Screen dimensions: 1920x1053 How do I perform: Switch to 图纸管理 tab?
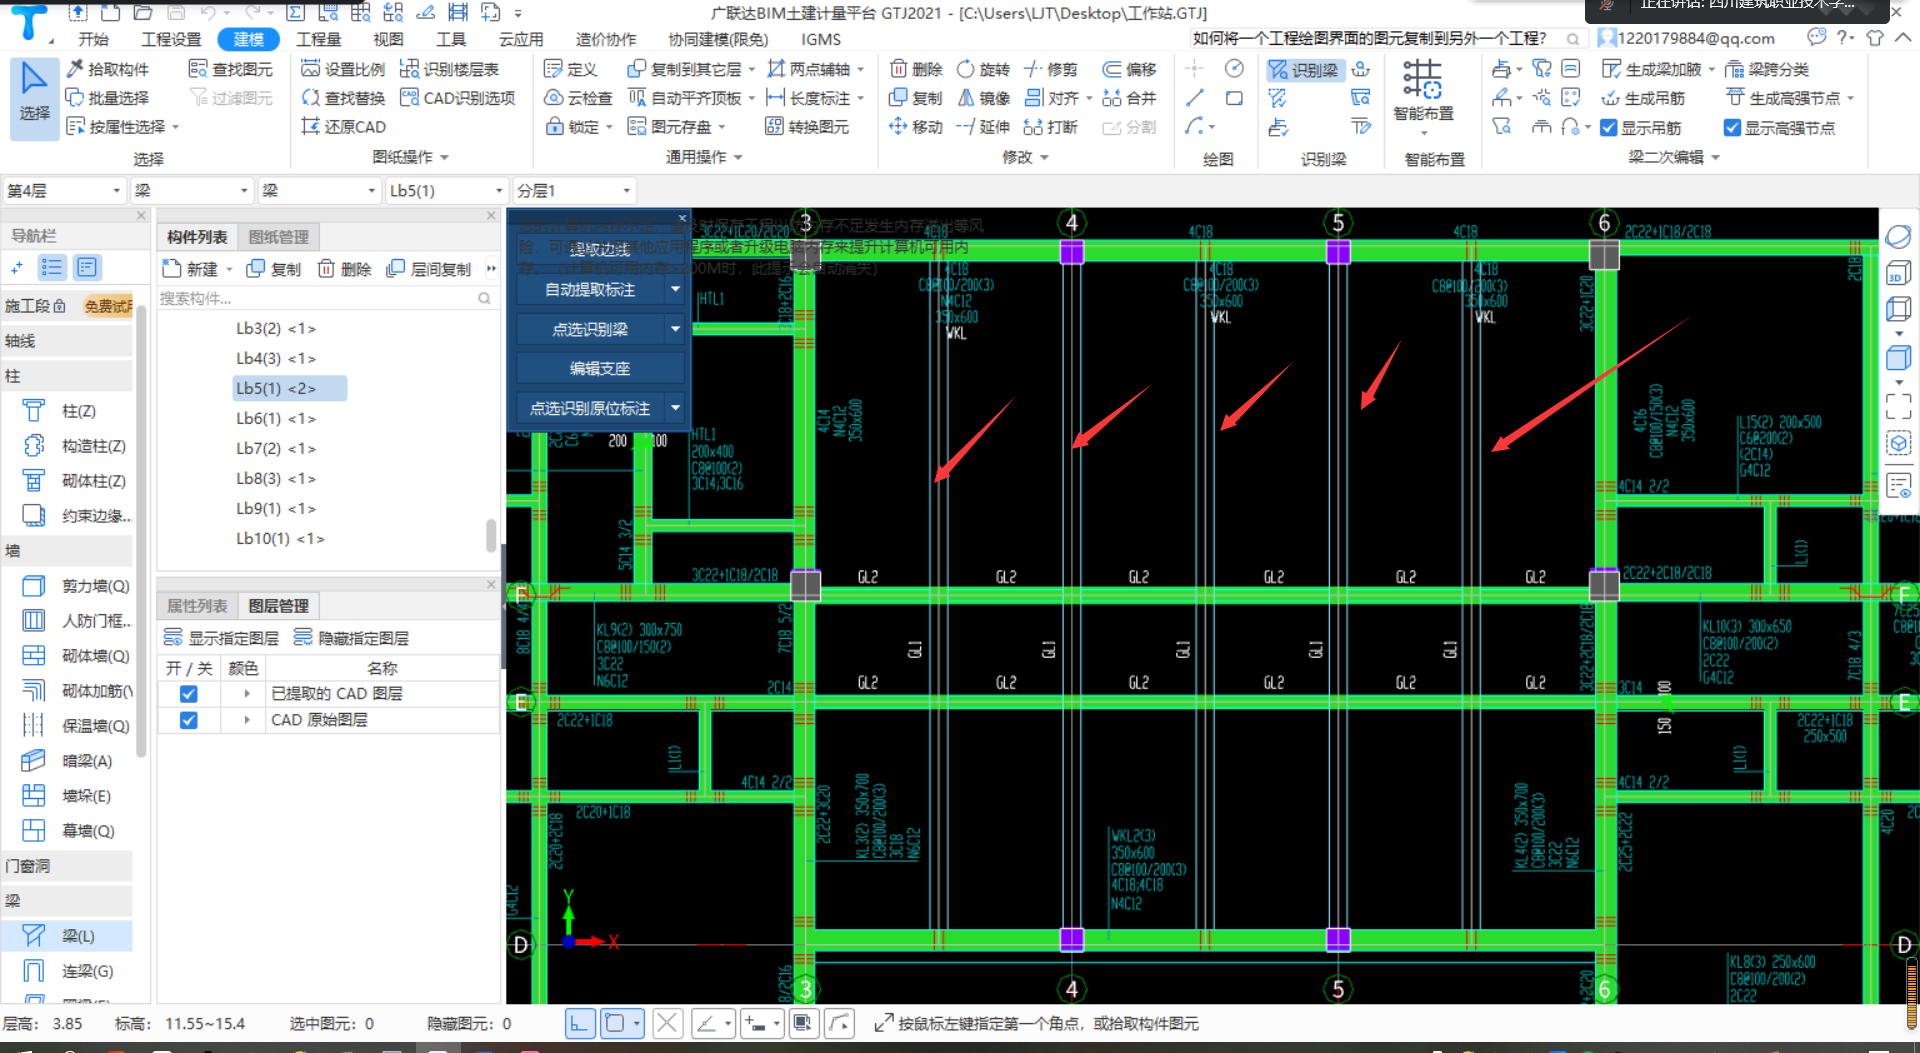[279, 237]
